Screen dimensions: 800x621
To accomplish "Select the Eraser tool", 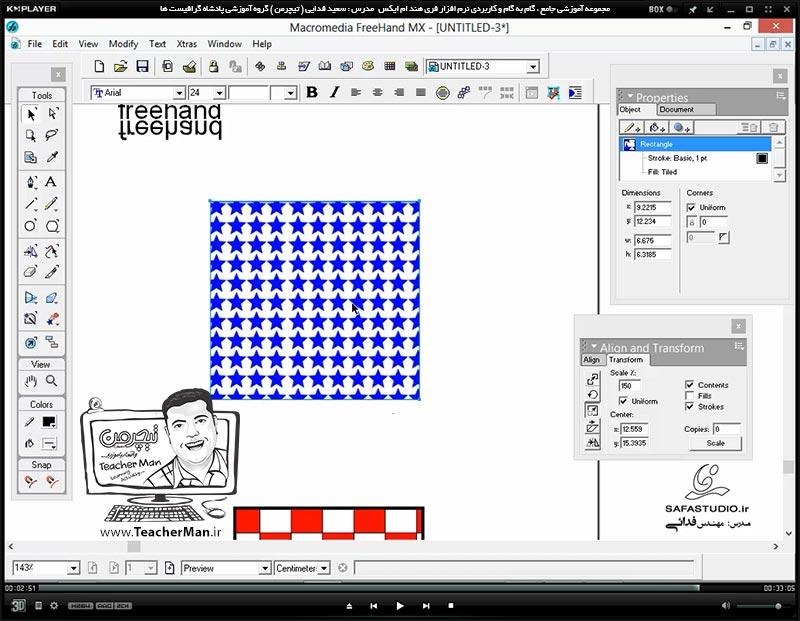I will tap(31, 272).
